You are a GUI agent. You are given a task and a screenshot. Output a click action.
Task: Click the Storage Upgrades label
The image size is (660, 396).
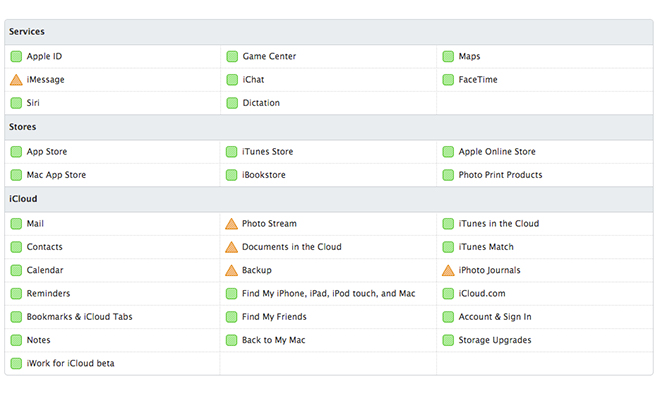click(x=495, y=340)
